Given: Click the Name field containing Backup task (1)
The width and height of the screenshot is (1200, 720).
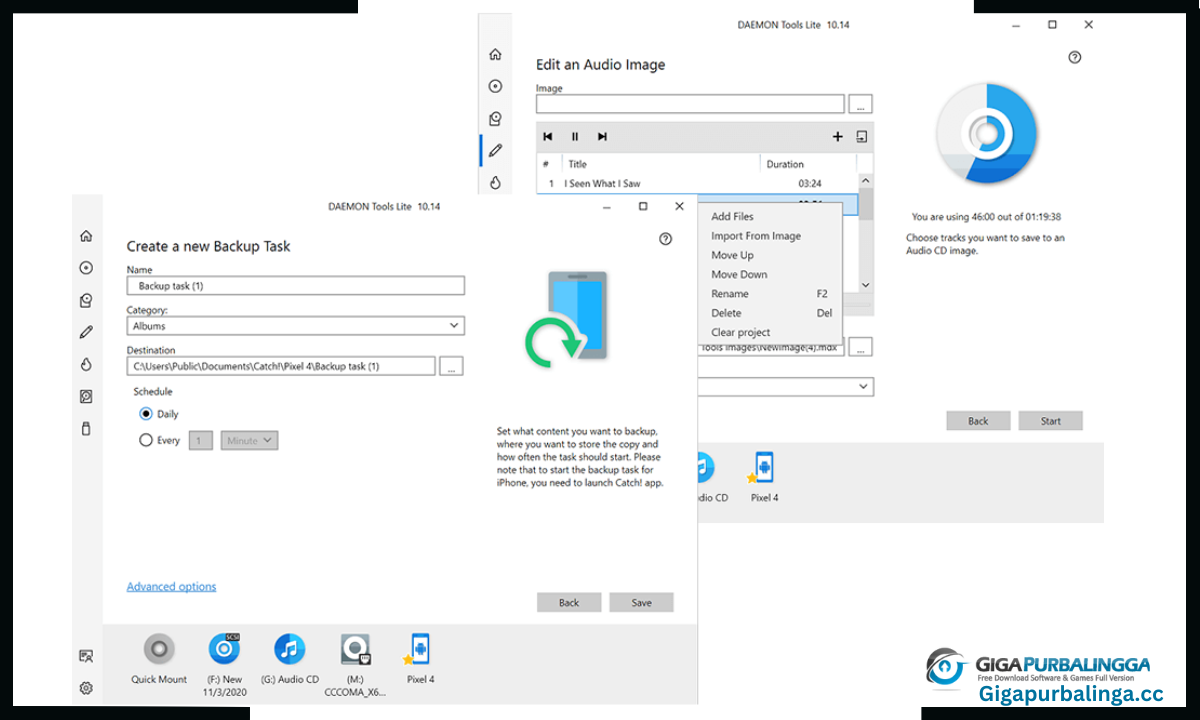Looking at the screenshot, I should tap(296, 286).
